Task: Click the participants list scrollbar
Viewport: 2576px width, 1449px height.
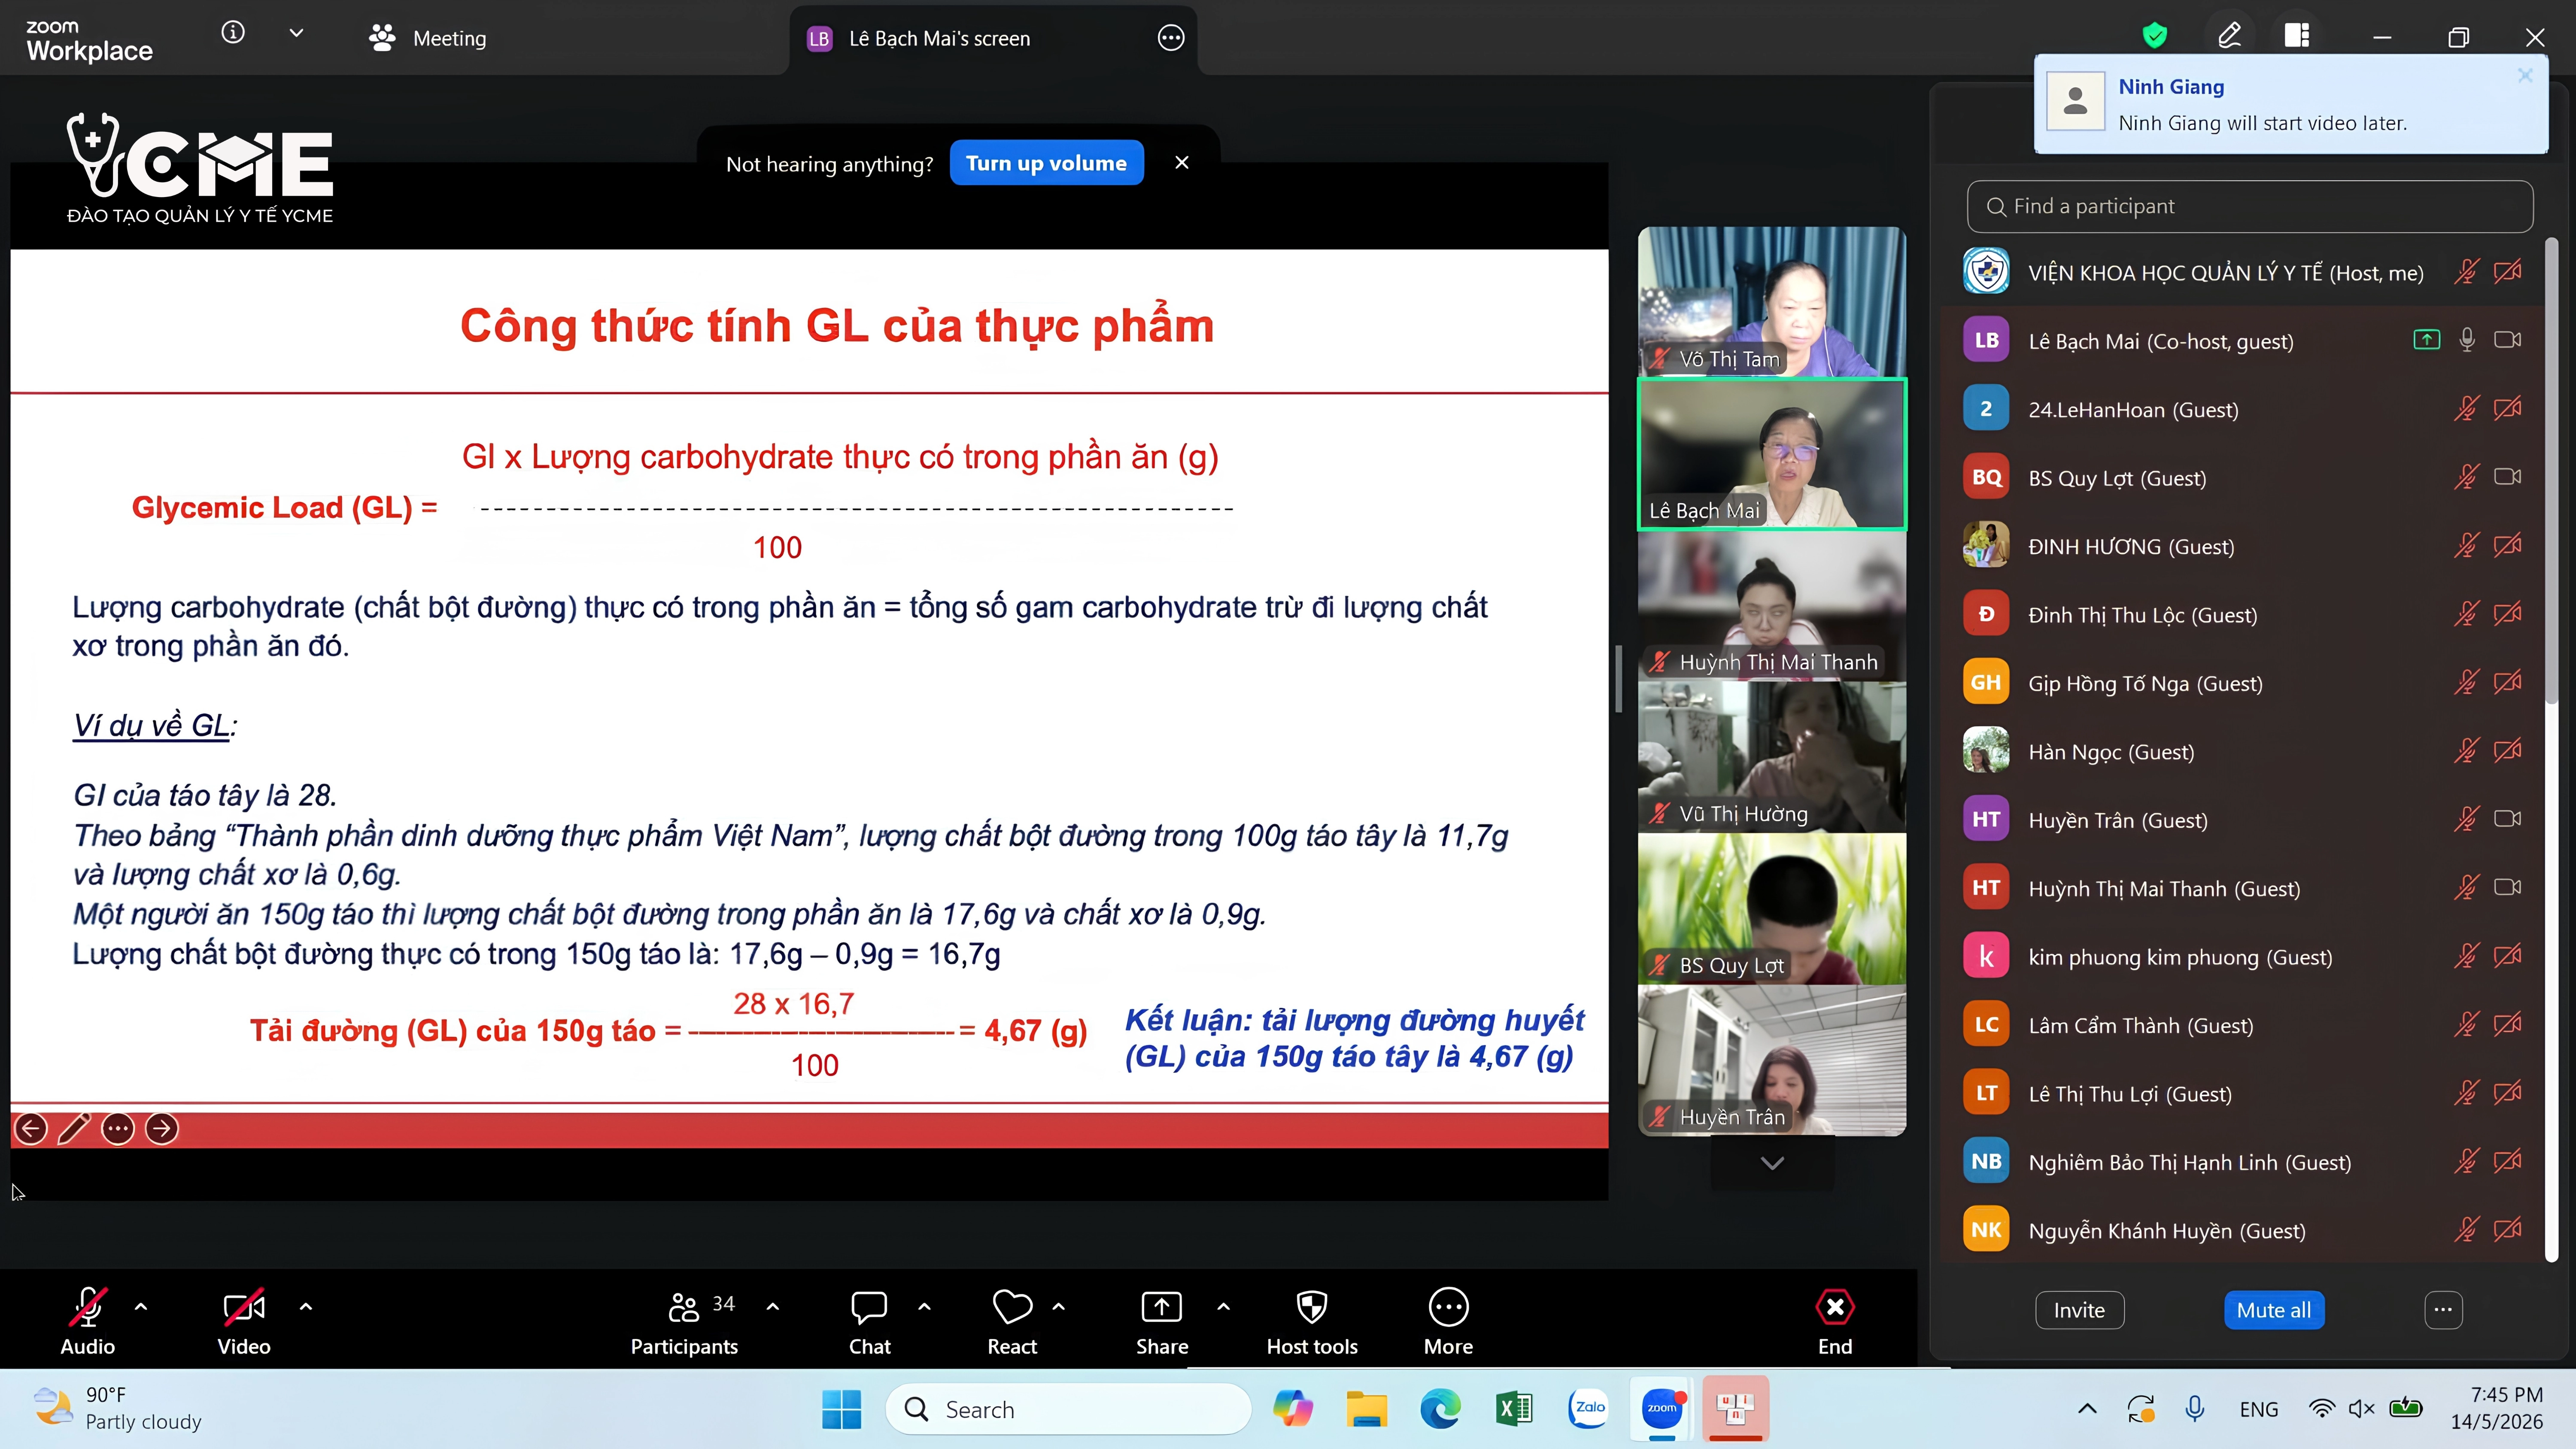Action: pyautogui.click(x=2551, y=470)
